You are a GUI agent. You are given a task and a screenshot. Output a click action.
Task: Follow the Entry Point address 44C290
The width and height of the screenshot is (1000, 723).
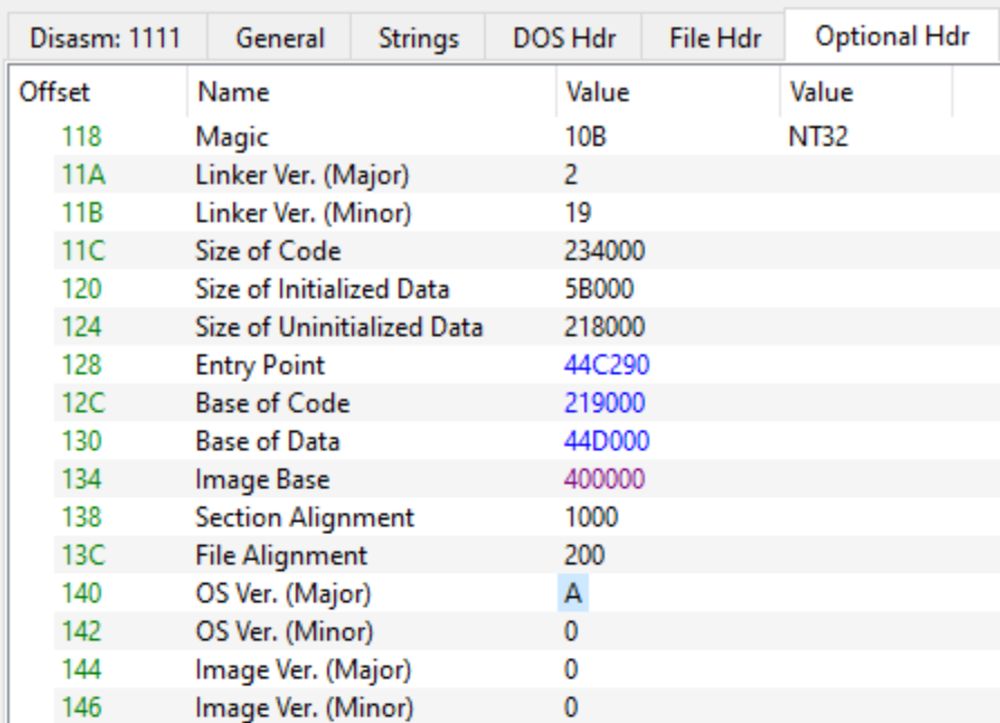(x=607, y=365)
